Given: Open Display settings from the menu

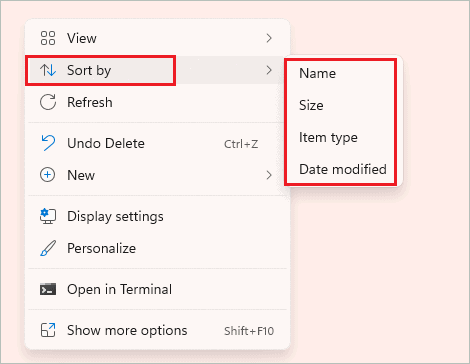Looking at the screenshot, I should tap(157, 216).
